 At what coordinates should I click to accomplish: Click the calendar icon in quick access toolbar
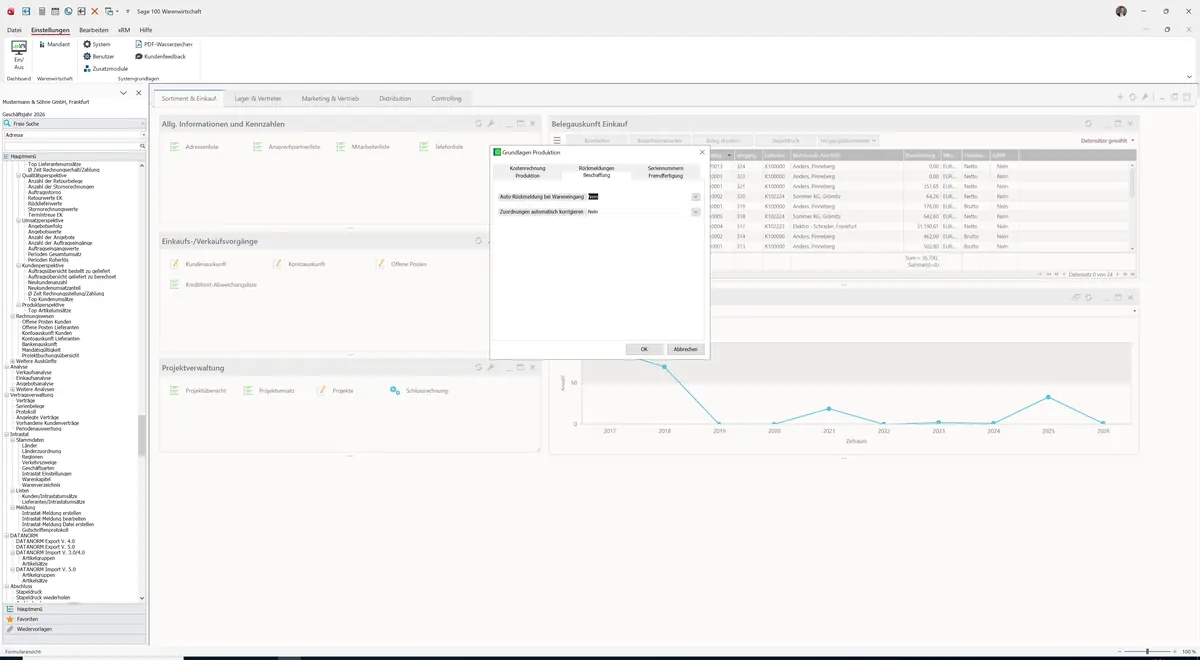coord(54,11)
